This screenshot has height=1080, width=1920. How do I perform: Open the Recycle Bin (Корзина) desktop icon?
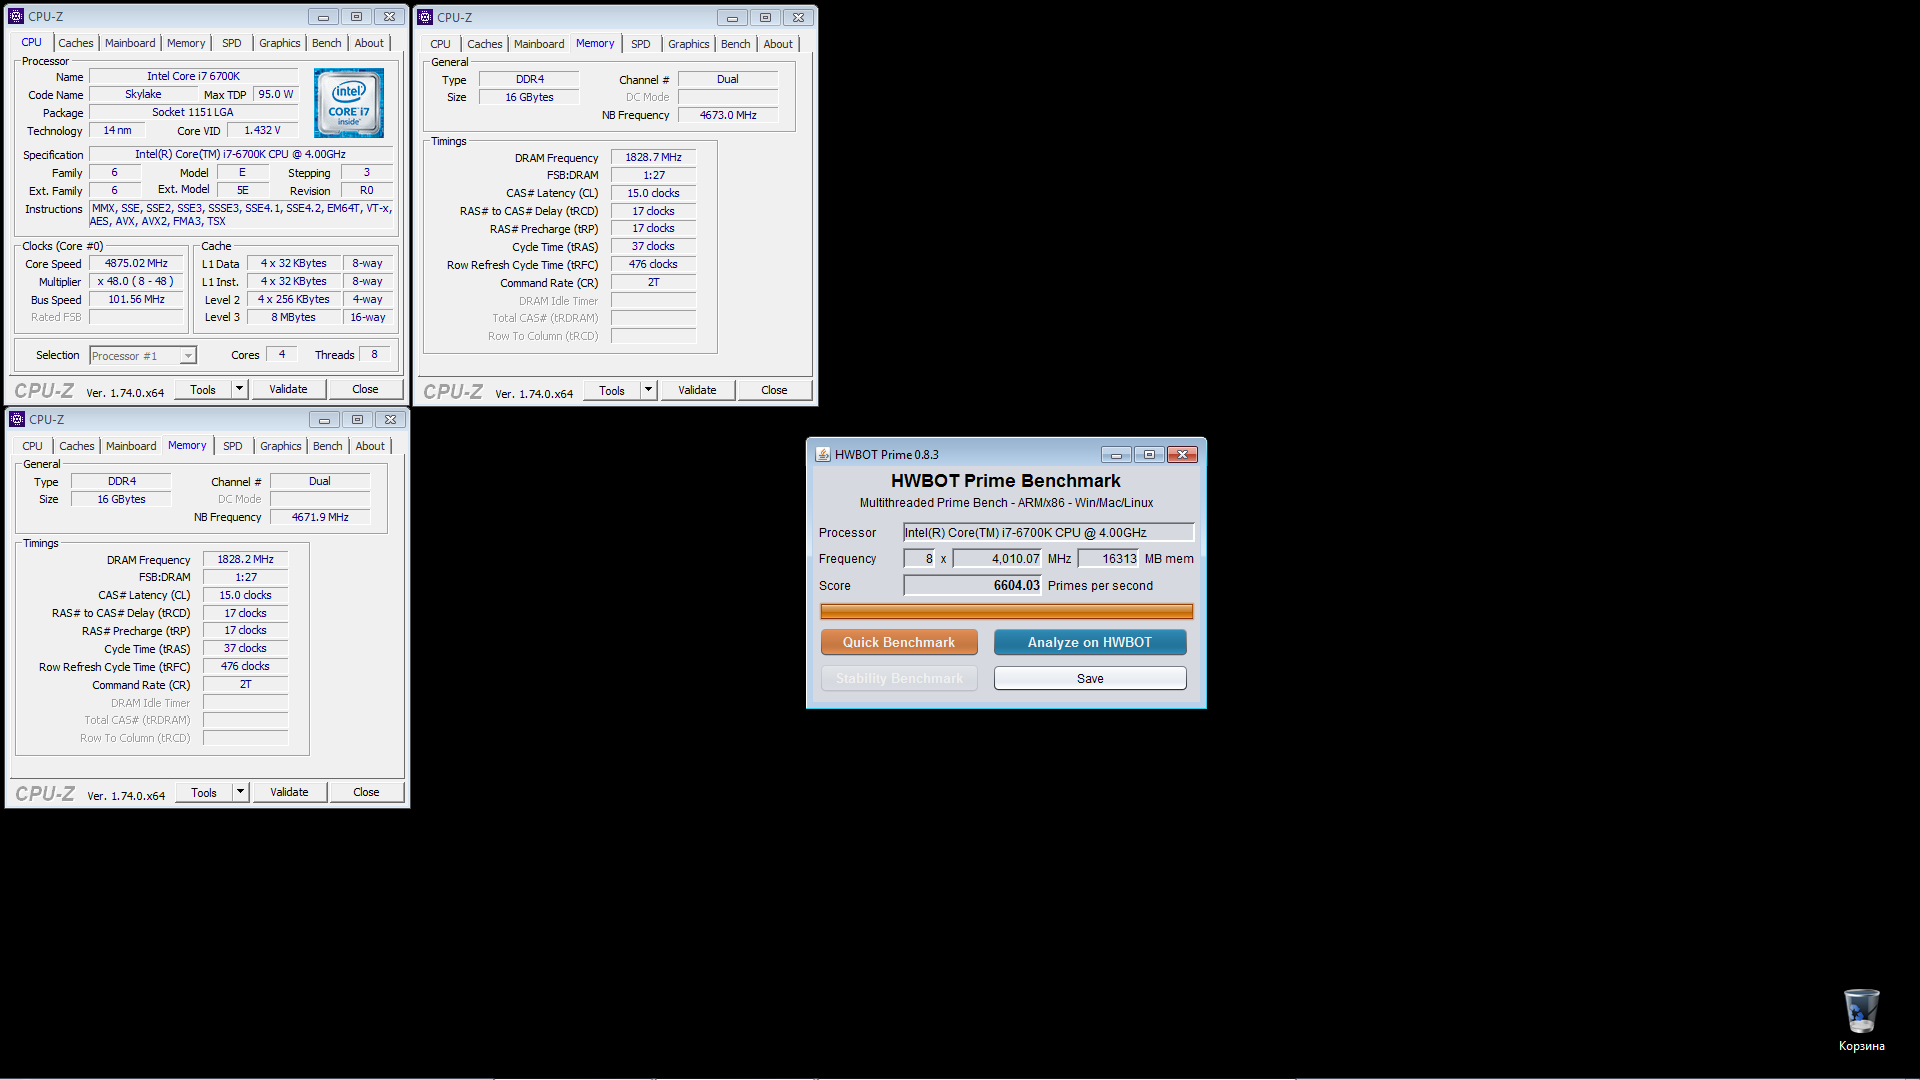[x=1861, y=1020]
